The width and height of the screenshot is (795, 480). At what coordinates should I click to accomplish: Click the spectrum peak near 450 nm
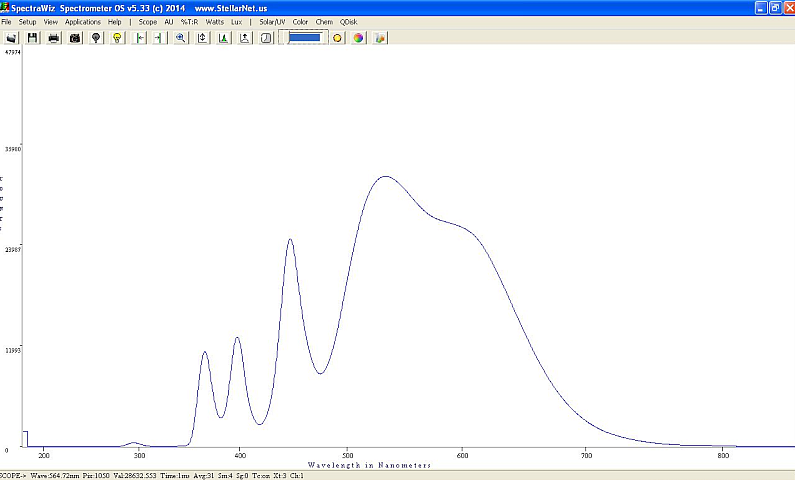(x=290, y=239)
